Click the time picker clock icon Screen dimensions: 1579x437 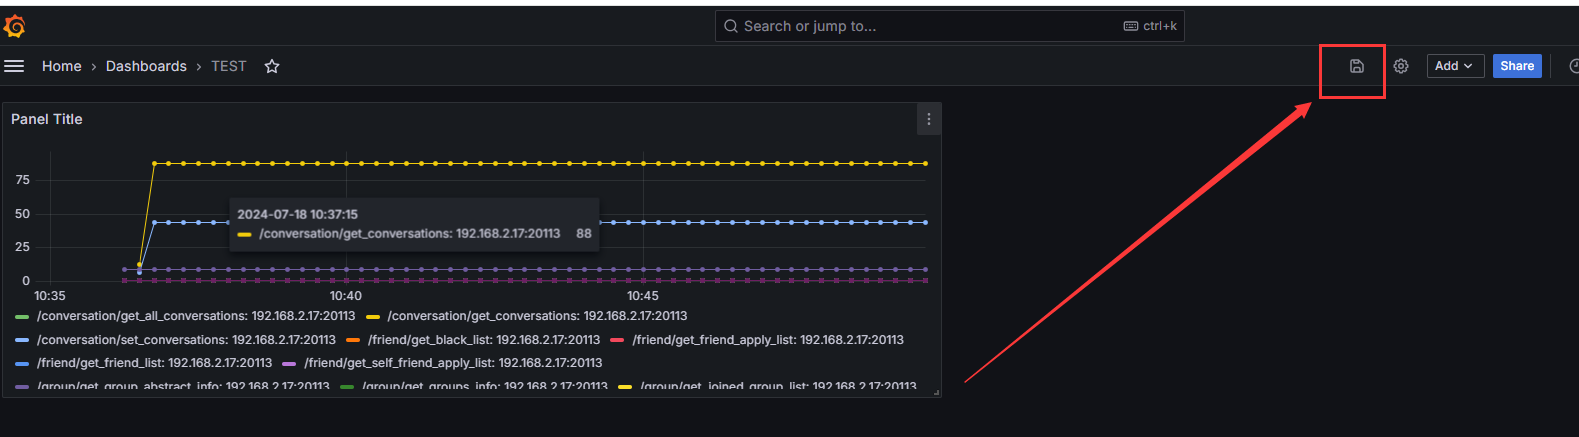coord(1573,66)
